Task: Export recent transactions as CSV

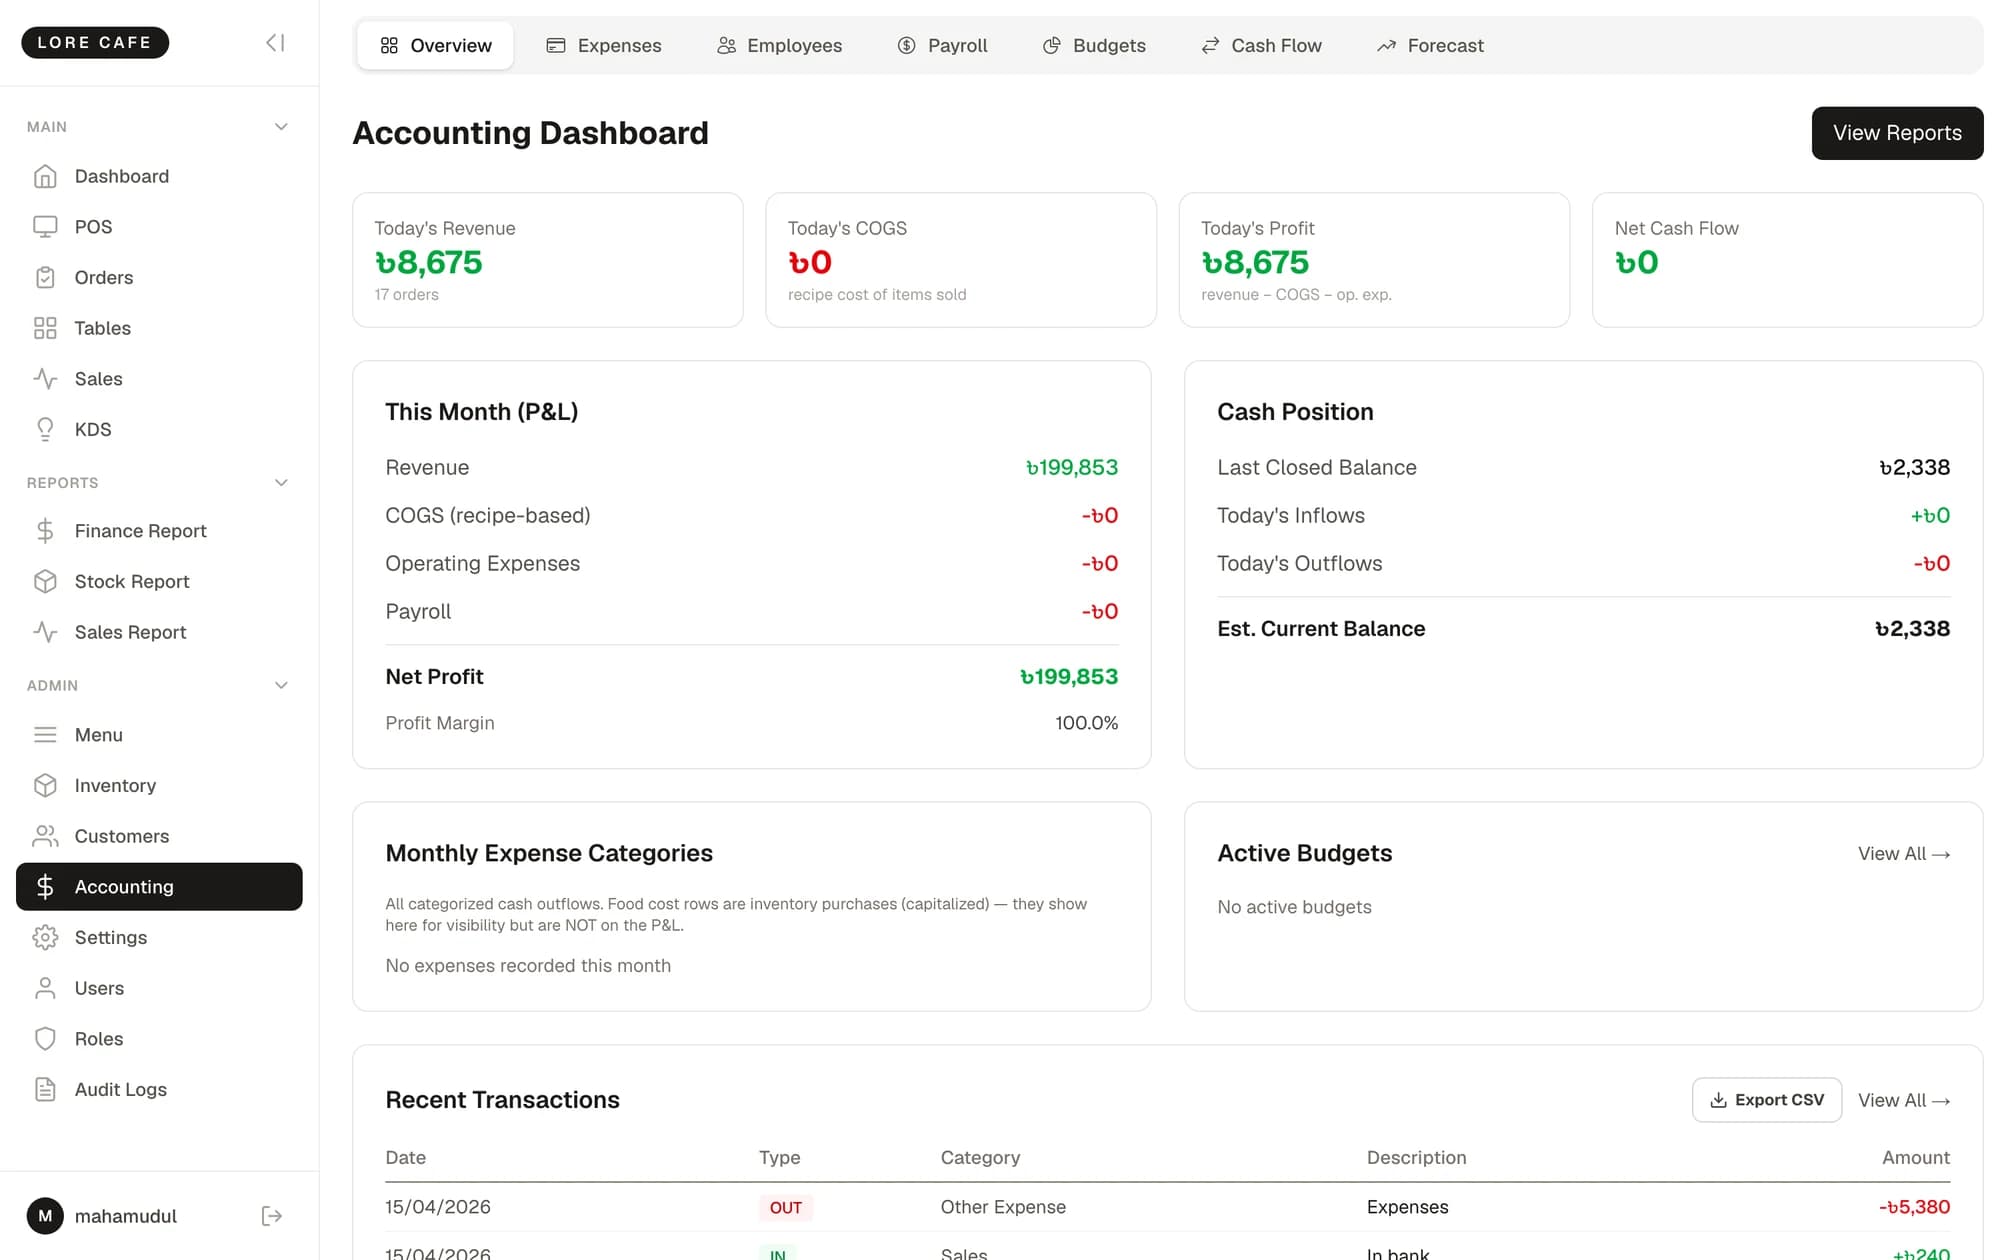Action: [1766, 1100]
